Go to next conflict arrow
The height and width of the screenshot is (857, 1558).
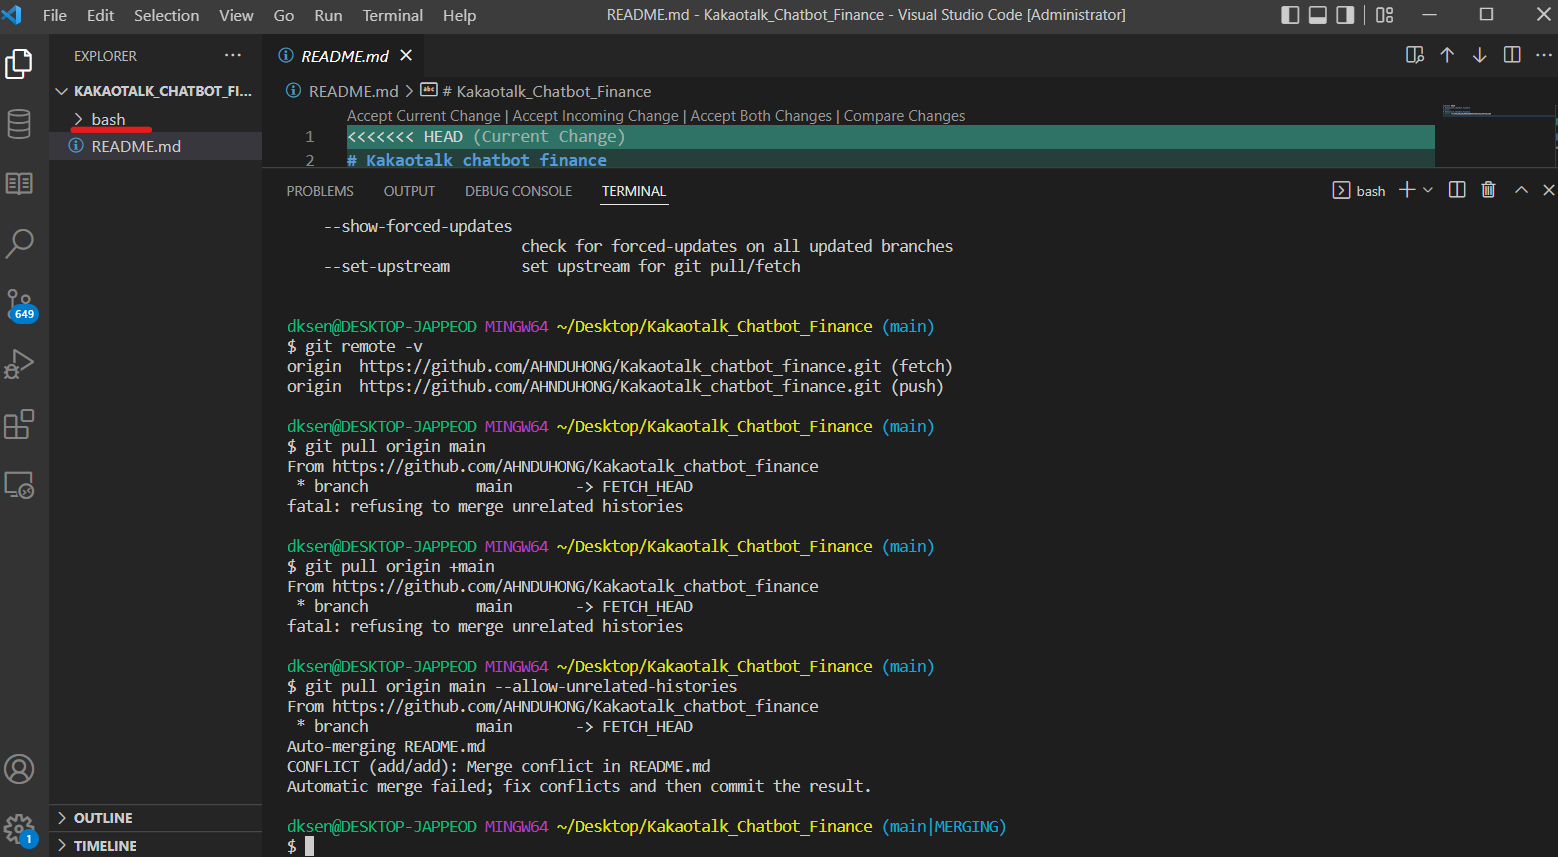click(1479, 55)
